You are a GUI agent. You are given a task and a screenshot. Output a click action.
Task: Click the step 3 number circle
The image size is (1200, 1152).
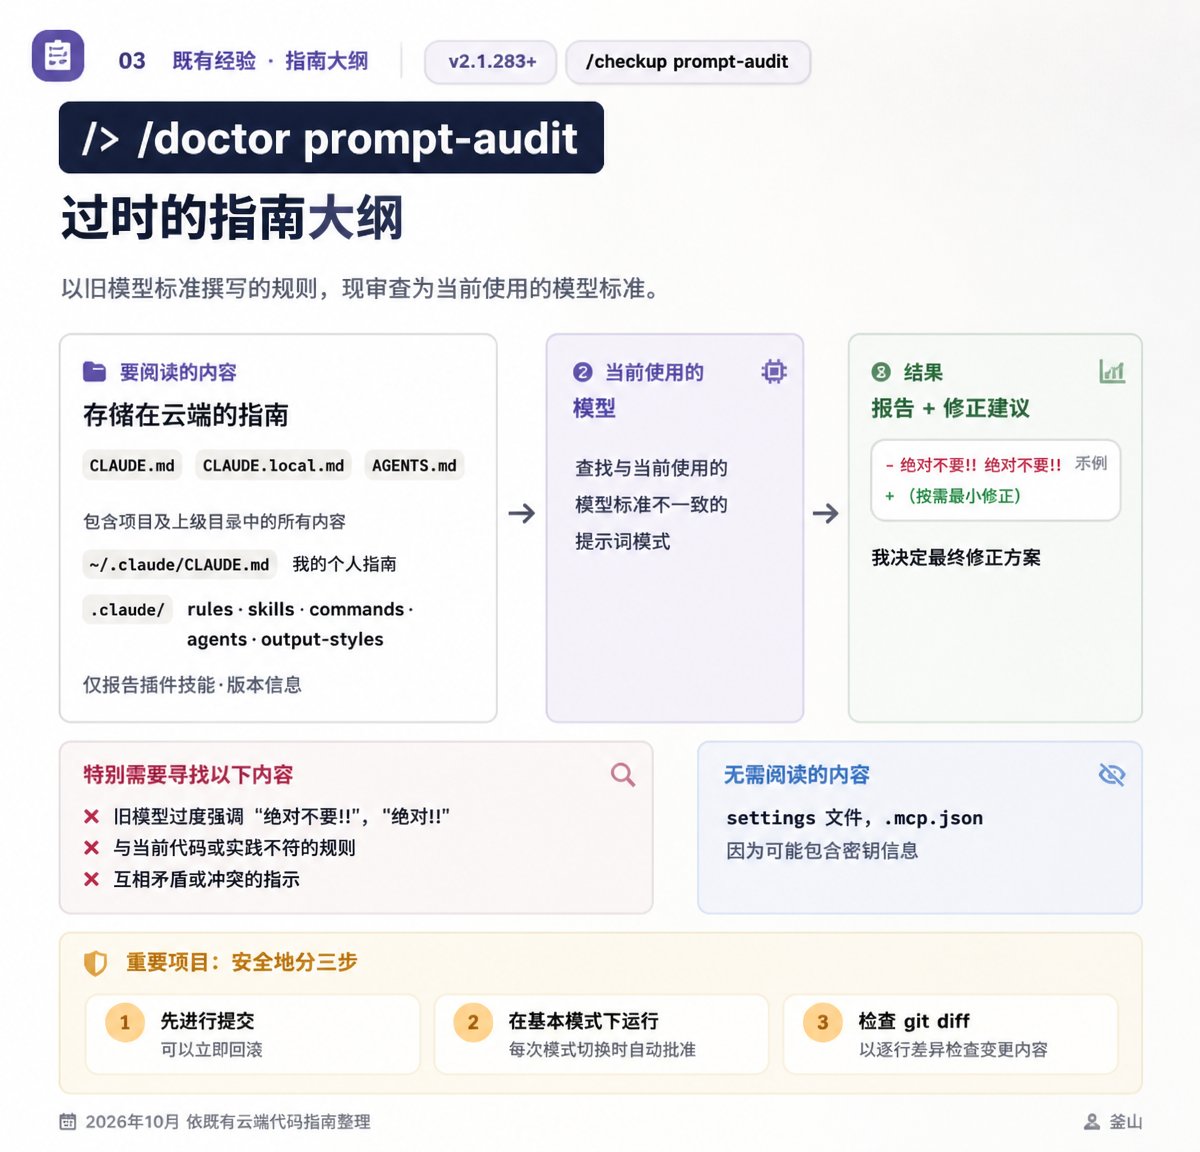click(822, 1022)
